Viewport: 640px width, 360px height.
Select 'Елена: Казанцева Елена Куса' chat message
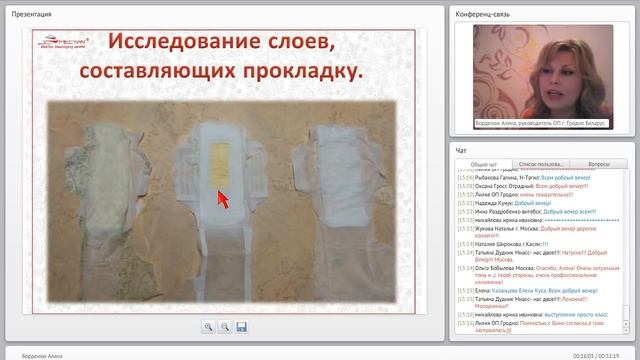point(528,291)
